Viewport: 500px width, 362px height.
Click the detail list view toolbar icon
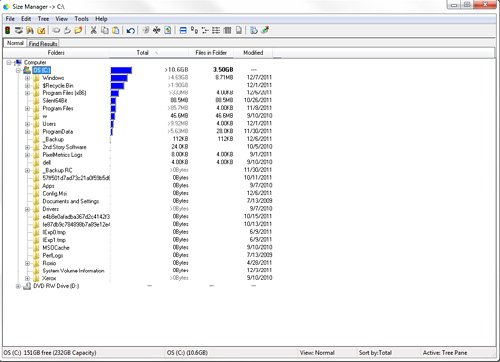click(x=216, y=30)
